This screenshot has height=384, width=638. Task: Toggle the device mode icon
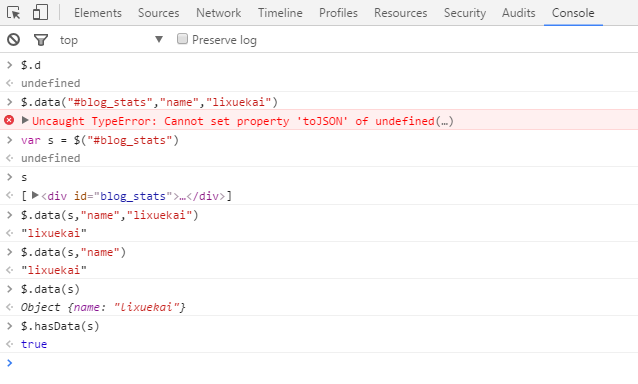[x=40, y=12]
